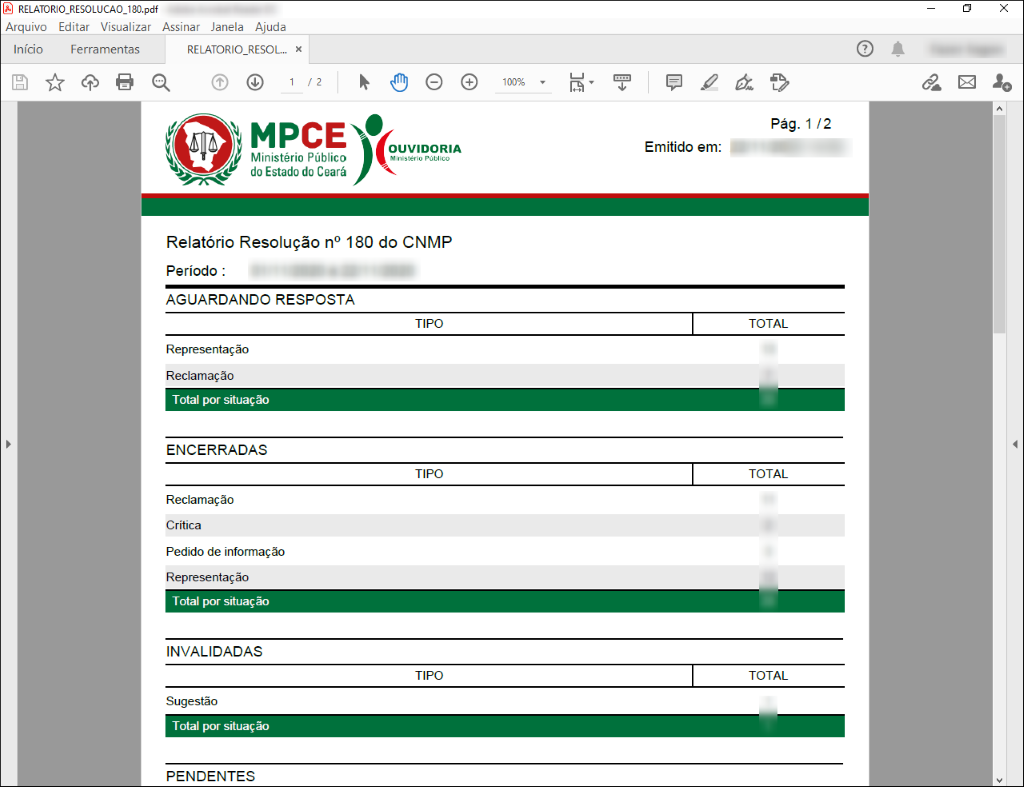Select the highlighter pen tool
1024x787 pixels.
(x=709, y=82)
